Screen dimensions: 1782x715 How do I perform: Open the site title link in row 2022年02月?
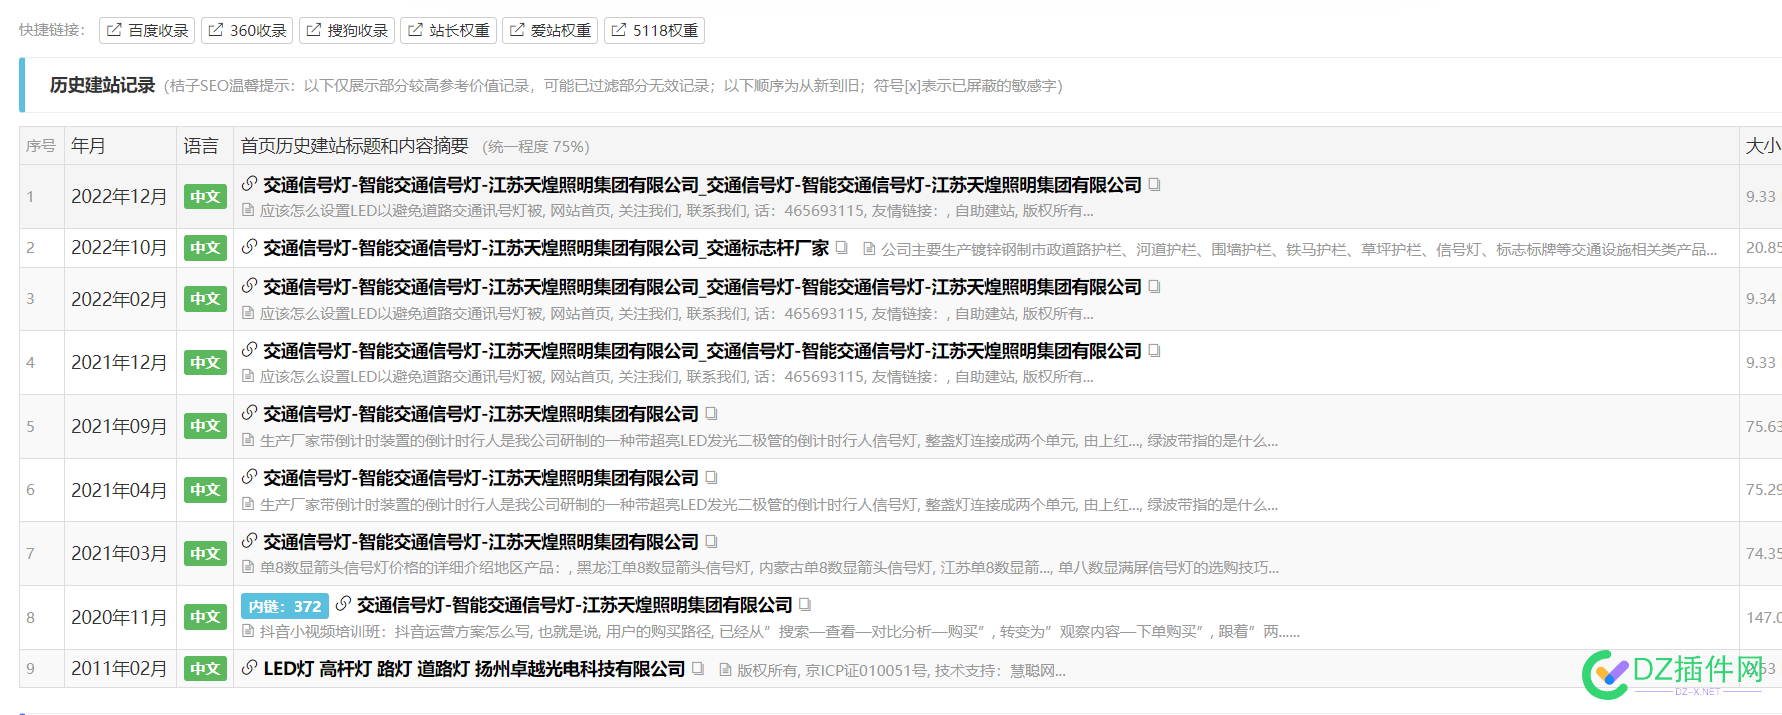click(x=702, y=287)
